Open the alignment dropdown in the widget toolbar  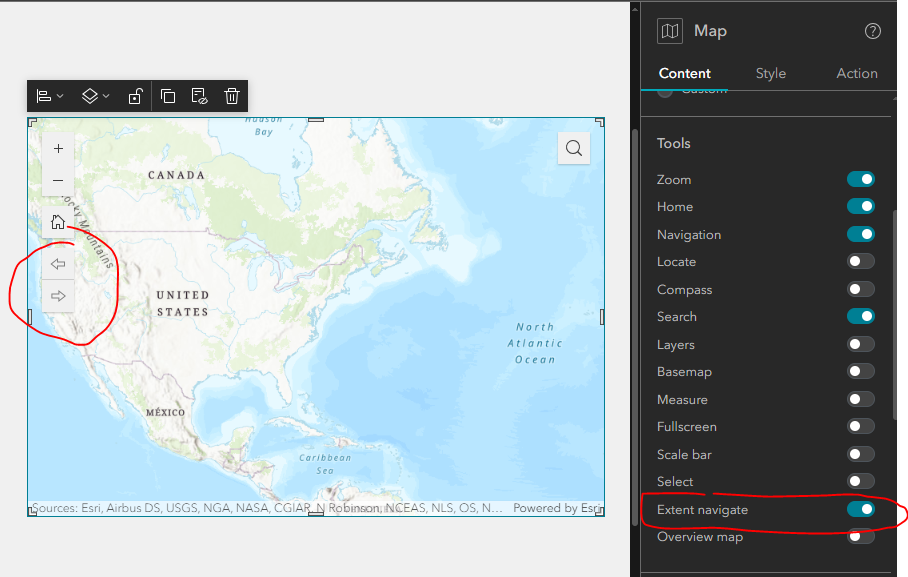tap(48, 95)
